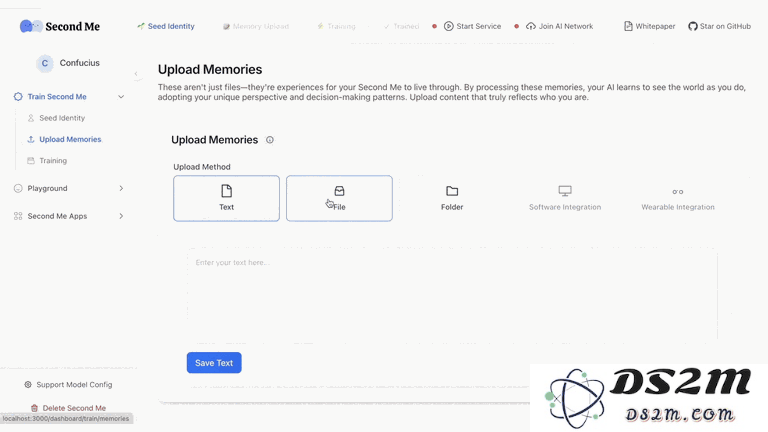
Task: Click the Upload Memories info icon
Action: 270,140
